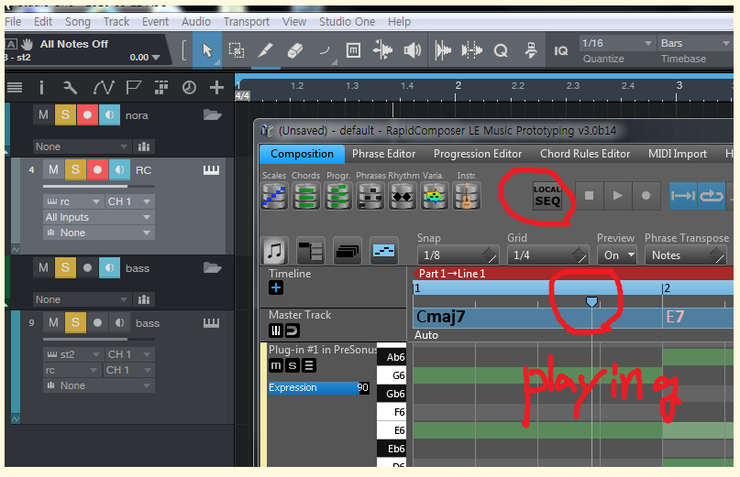740x477 pixels.
Task: Switch to the Phrase Editor tab
Action: (384, 154)
